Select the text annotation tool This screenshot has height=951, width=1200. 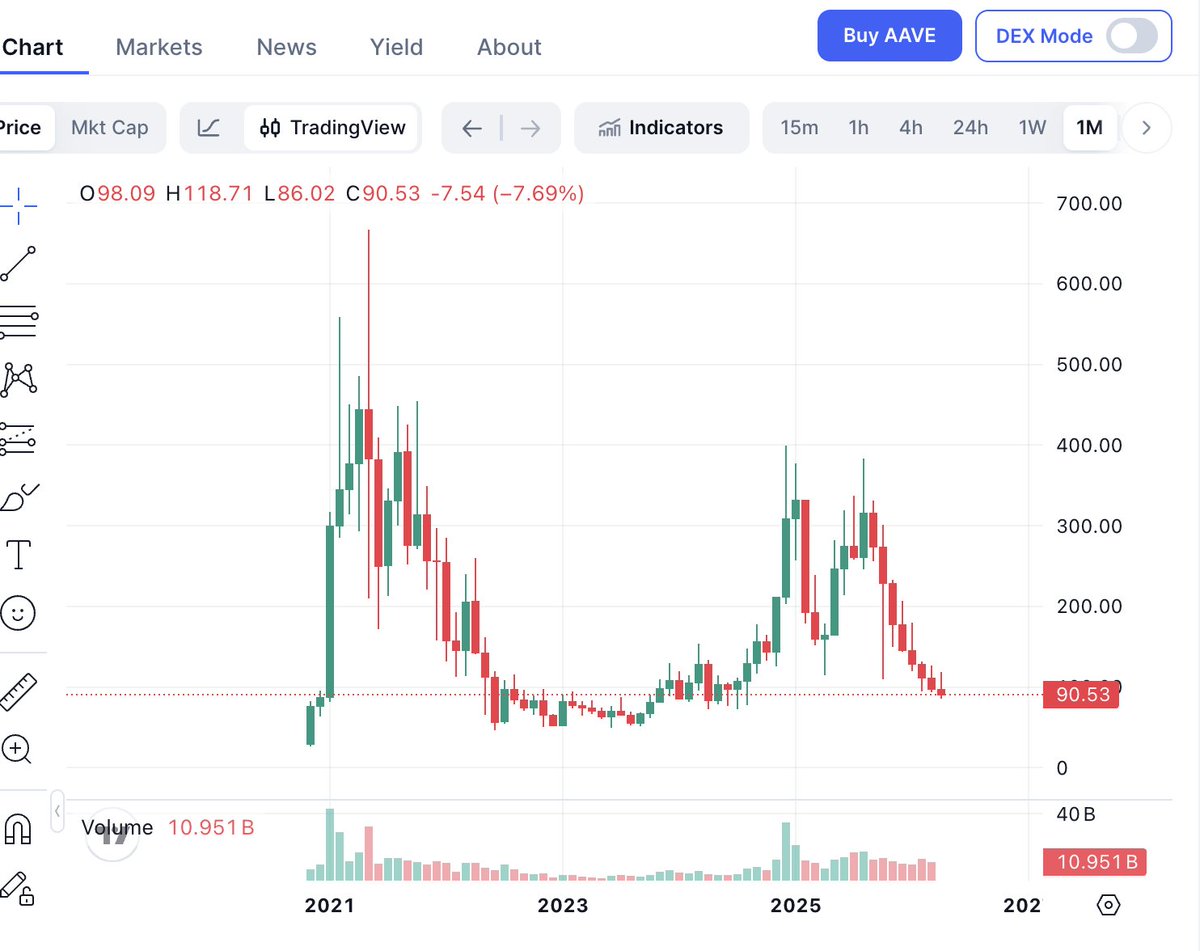point(18,553)
